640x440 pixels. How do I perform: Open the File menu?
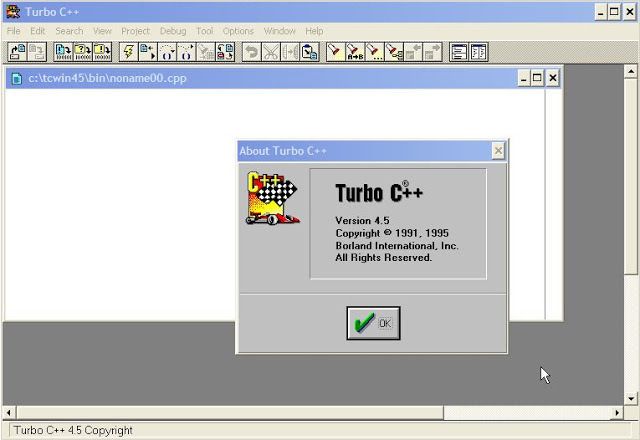[13, 31]
